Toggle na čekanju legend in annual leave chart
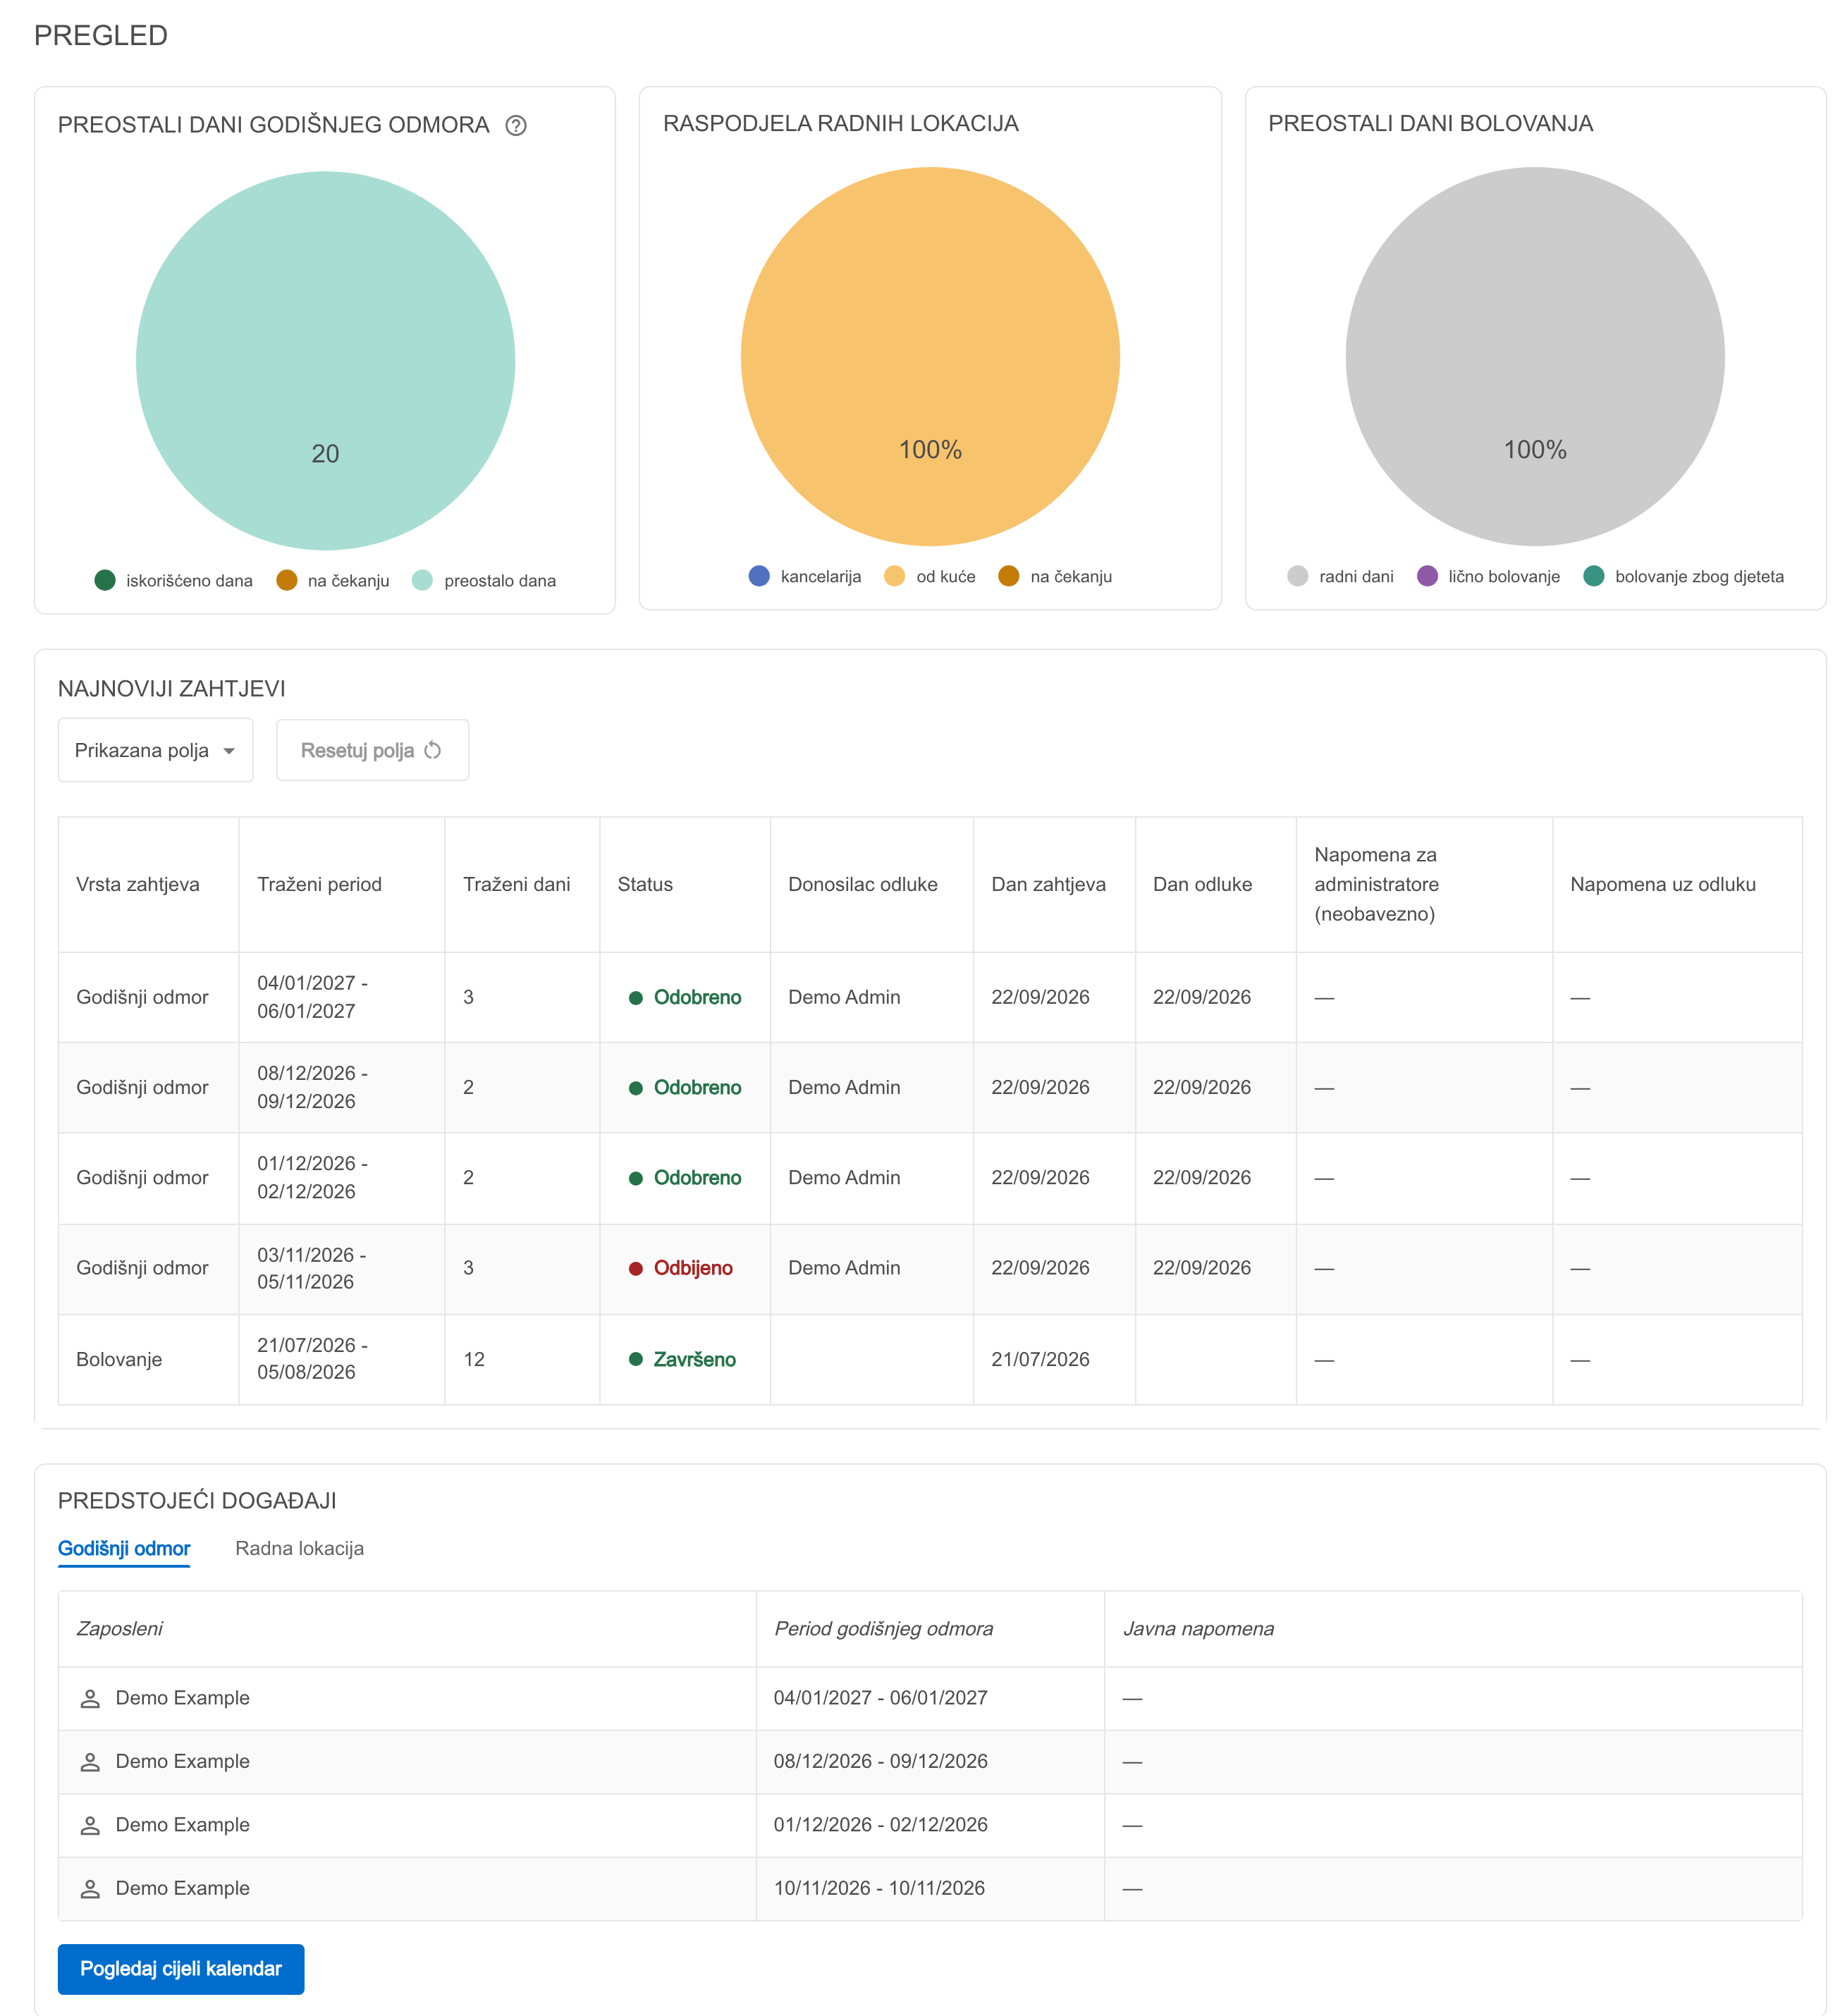Image resolution: width=1840 pixels, height=2016 pixels. (333, 581)
